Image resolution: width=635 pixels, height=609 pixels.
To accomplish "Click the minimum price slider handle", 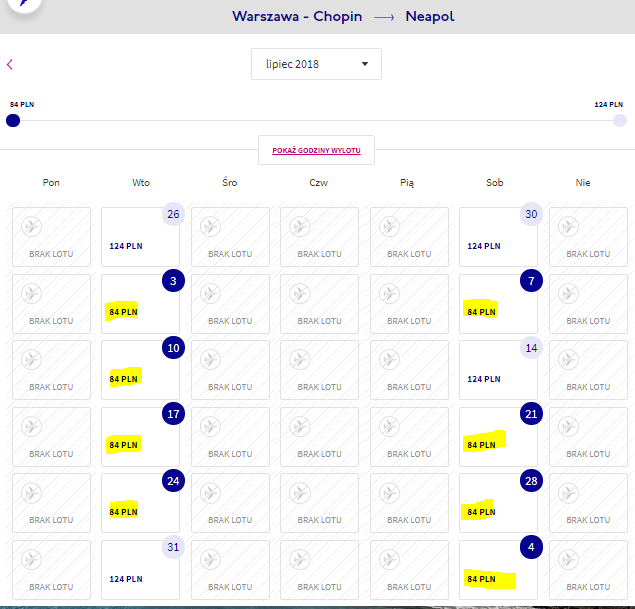I will pyautogui.click(x=13, y=121).
